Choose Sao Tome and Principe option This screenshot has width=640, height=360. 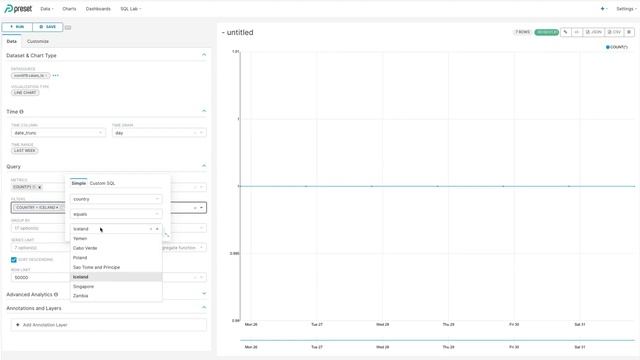point(116,267)
